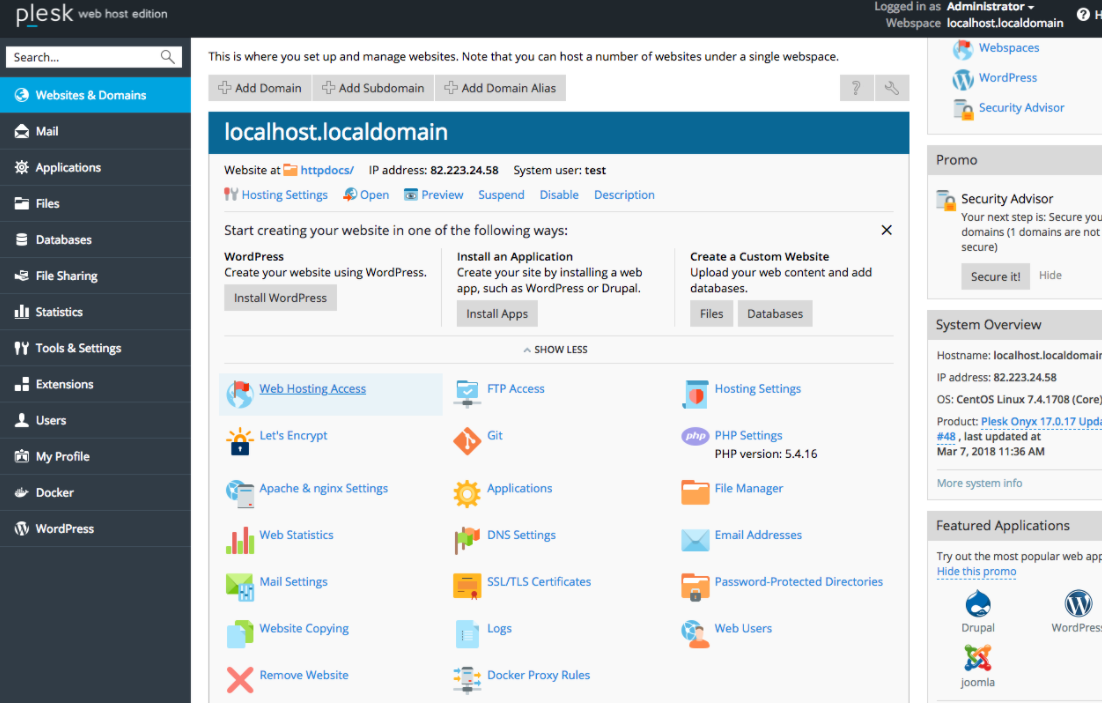1102x703 pixels.
Task: Click the Web Statistics chart icon
Action: tap(240, 540)
